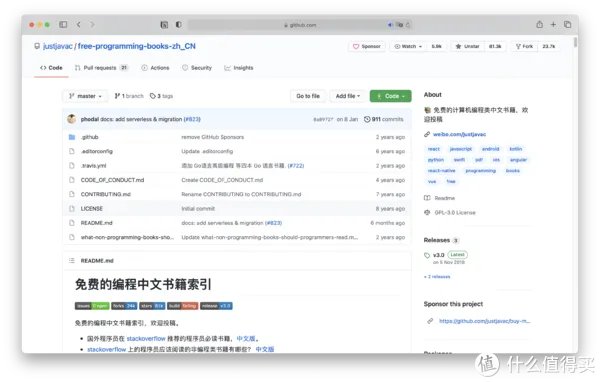Select the react topic tag

(434, 149)
